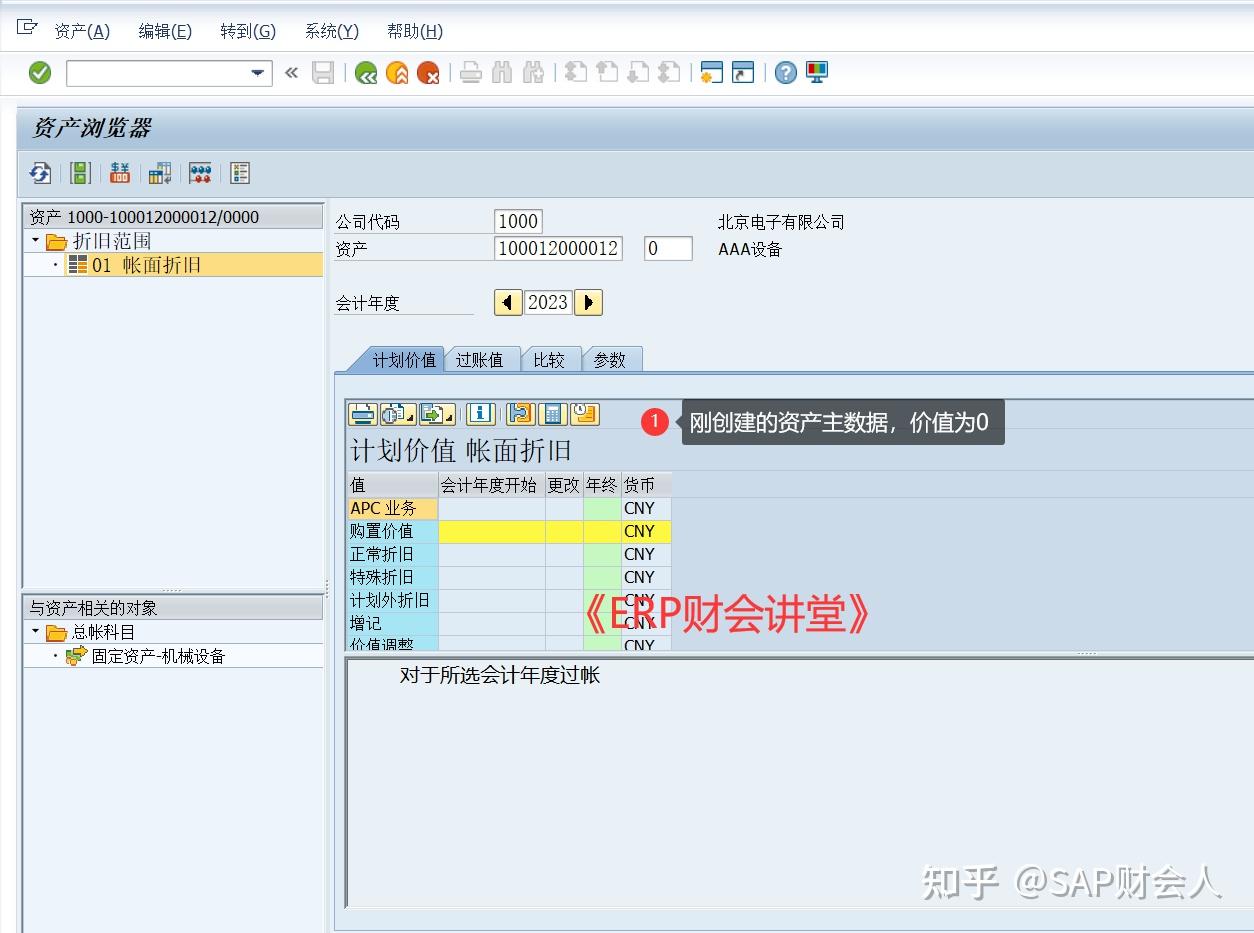Viewport: 1254px width, 933px height.
Task: Click the legend display icon on asset toolbar
Action: click(239, 173)
